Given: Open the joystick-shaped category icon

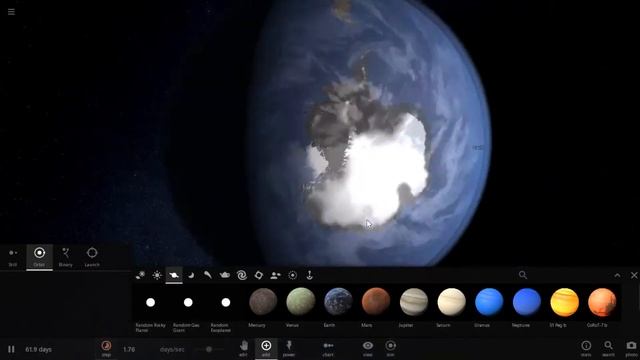Looking at the screenshot, I should tap(309, 275).
